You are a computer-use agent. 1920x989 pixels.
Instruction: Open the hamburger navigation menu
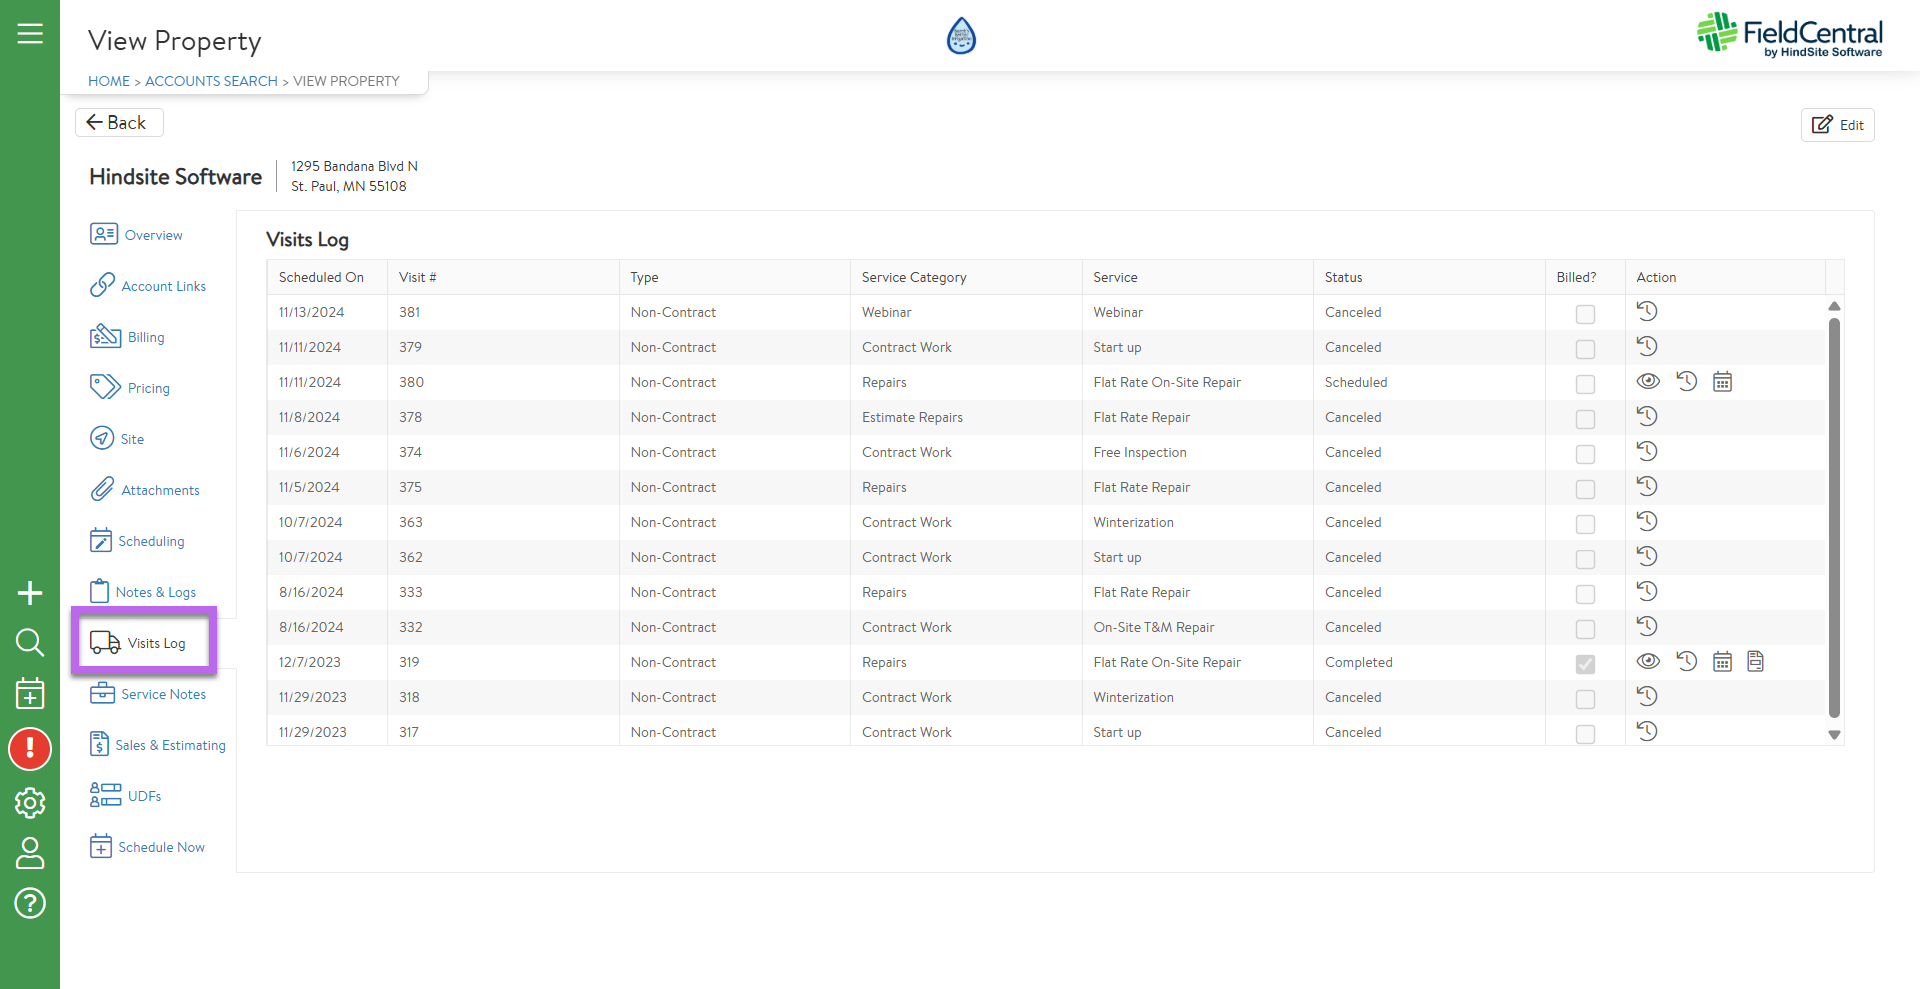(30, 34)
